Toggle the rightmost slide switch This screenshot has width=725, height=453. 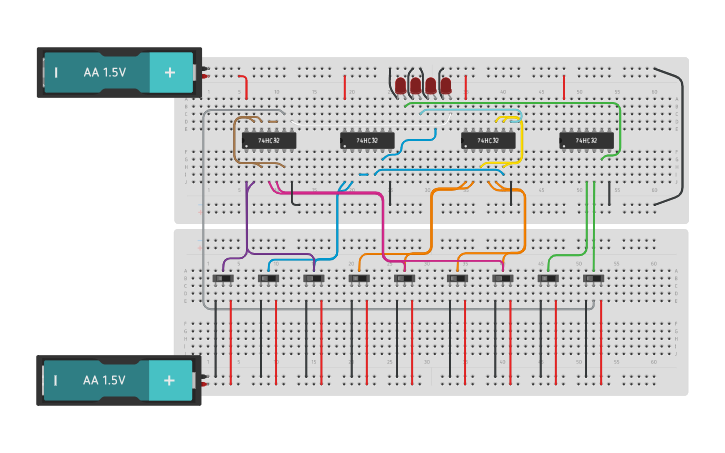[x=594, y=279]
